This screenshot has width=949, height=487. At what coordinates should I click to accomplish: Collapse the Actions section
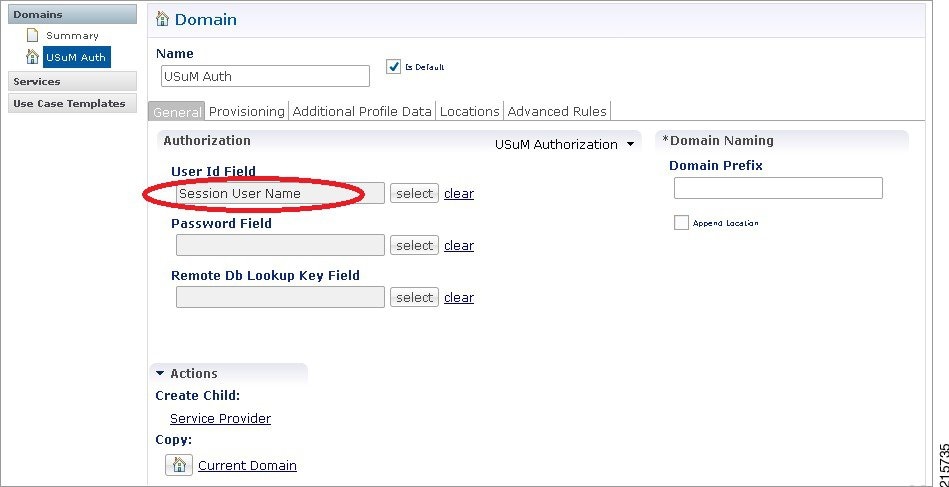click(x=160, y=373)
